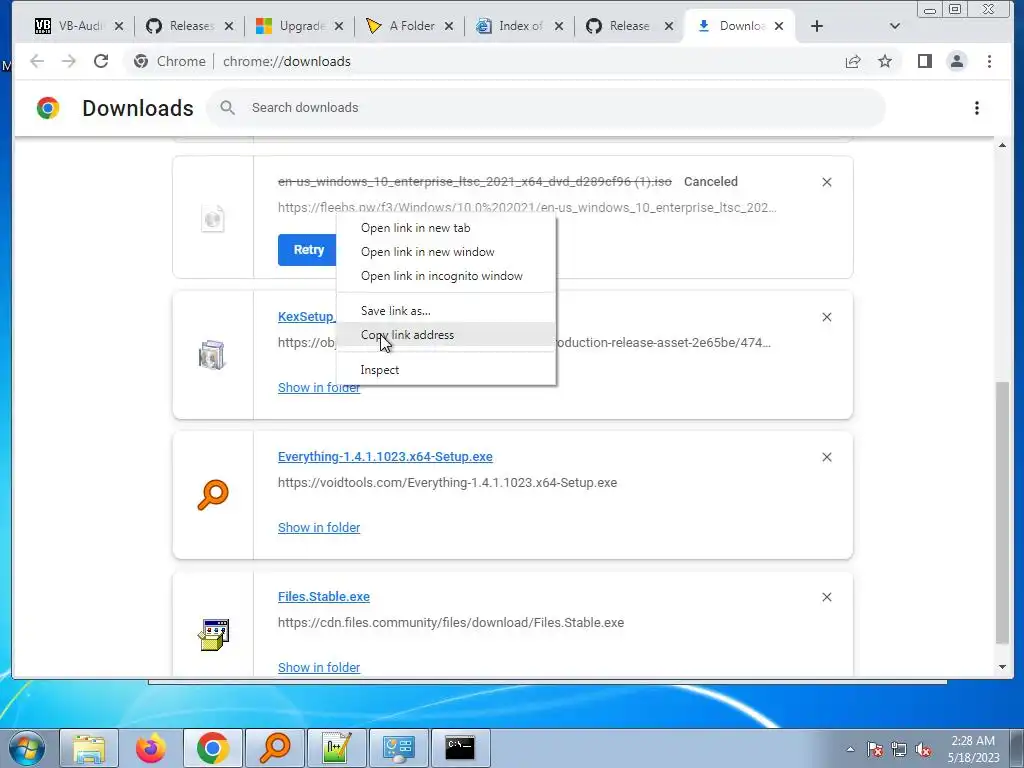Open Notepad++ from the taskbar
Image resolution: width=1024 pixels, height=768 pixels.
[x=337, y=748]
